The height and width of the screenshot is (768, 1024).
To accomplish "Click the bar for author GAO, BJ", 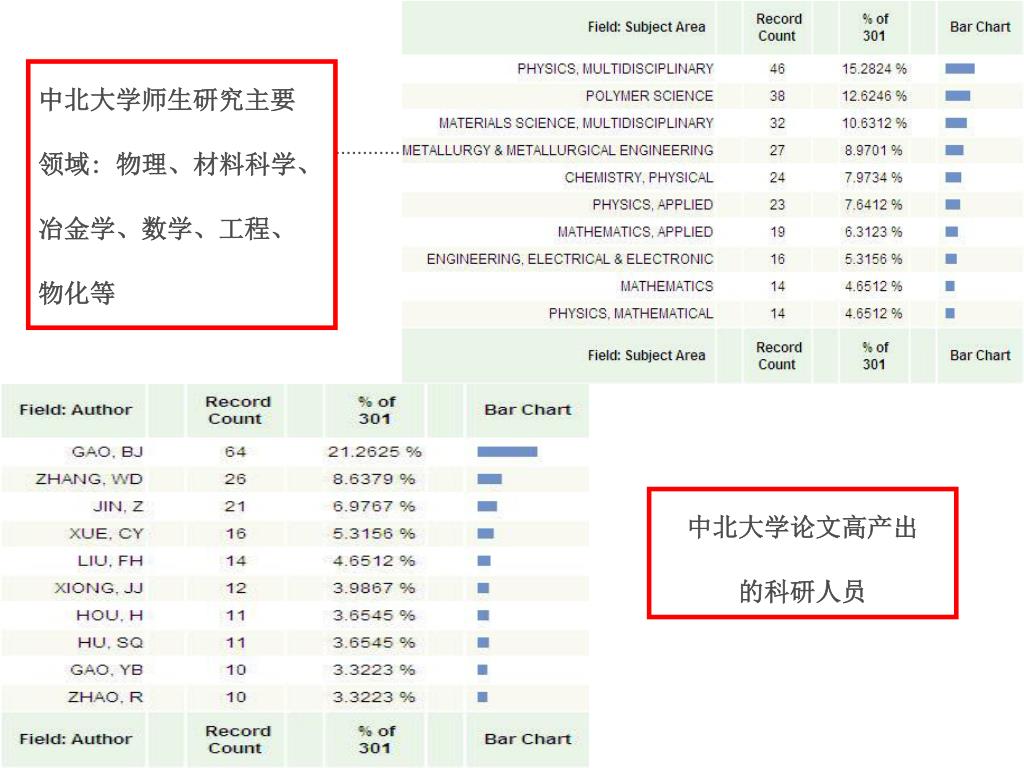I will pos(507,452).
